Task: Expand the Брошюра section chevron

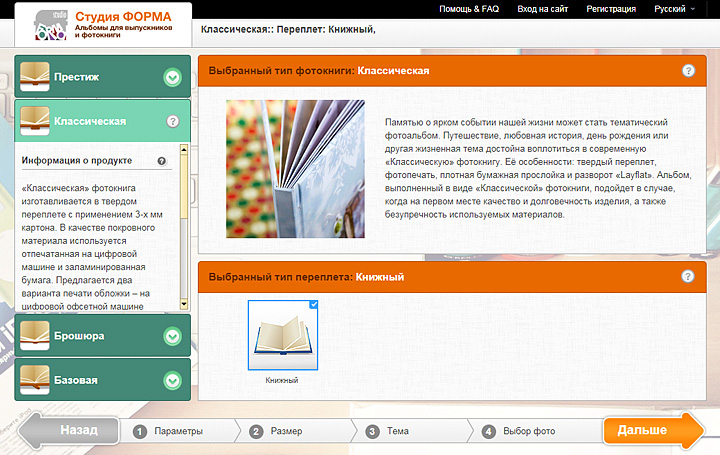Action: pos(172,337)
